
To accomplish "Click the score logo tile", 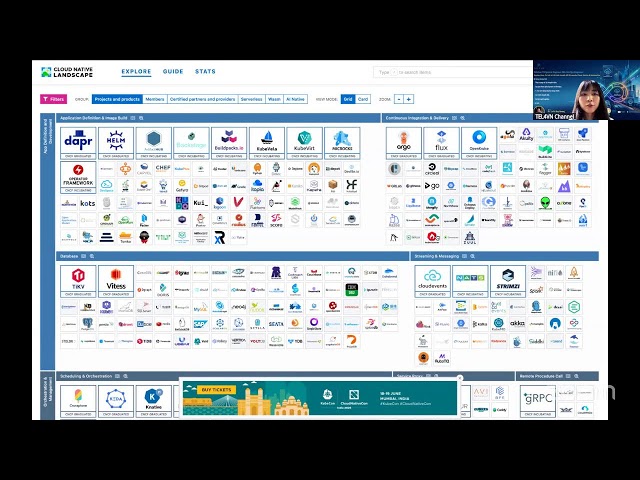I will coord(276,220).
